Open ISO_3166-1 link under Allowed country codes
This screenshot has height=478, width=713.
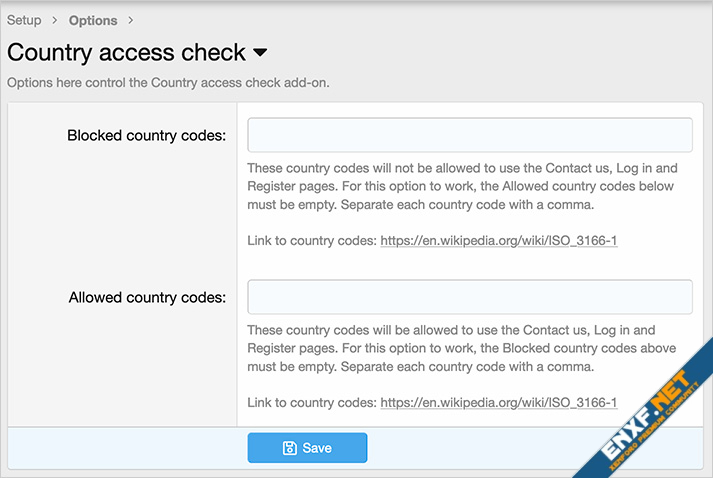499,403
